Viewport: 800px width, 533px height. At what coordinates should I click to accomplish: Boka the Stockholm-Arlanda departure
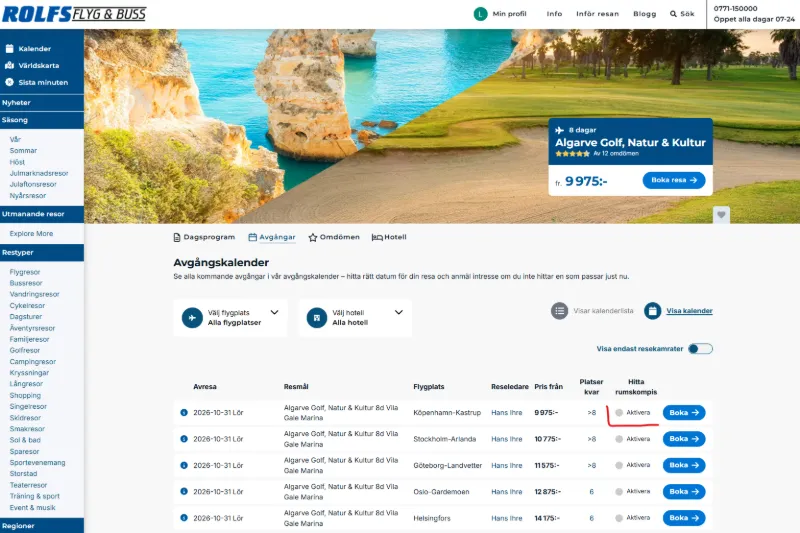684,439
